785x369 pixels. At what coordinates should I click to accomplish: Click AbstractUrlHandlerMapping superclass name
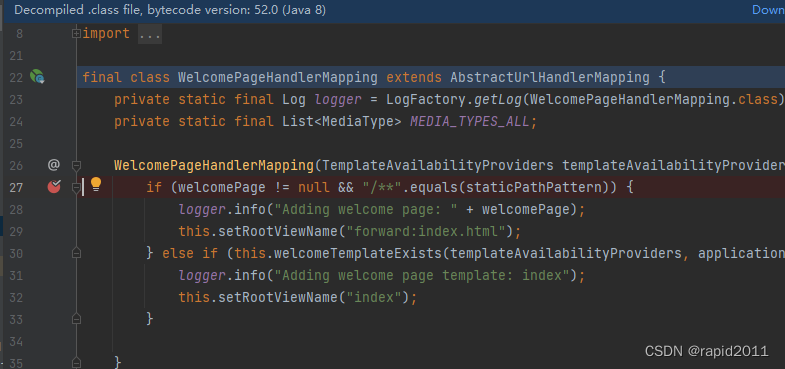click(550, 78)
